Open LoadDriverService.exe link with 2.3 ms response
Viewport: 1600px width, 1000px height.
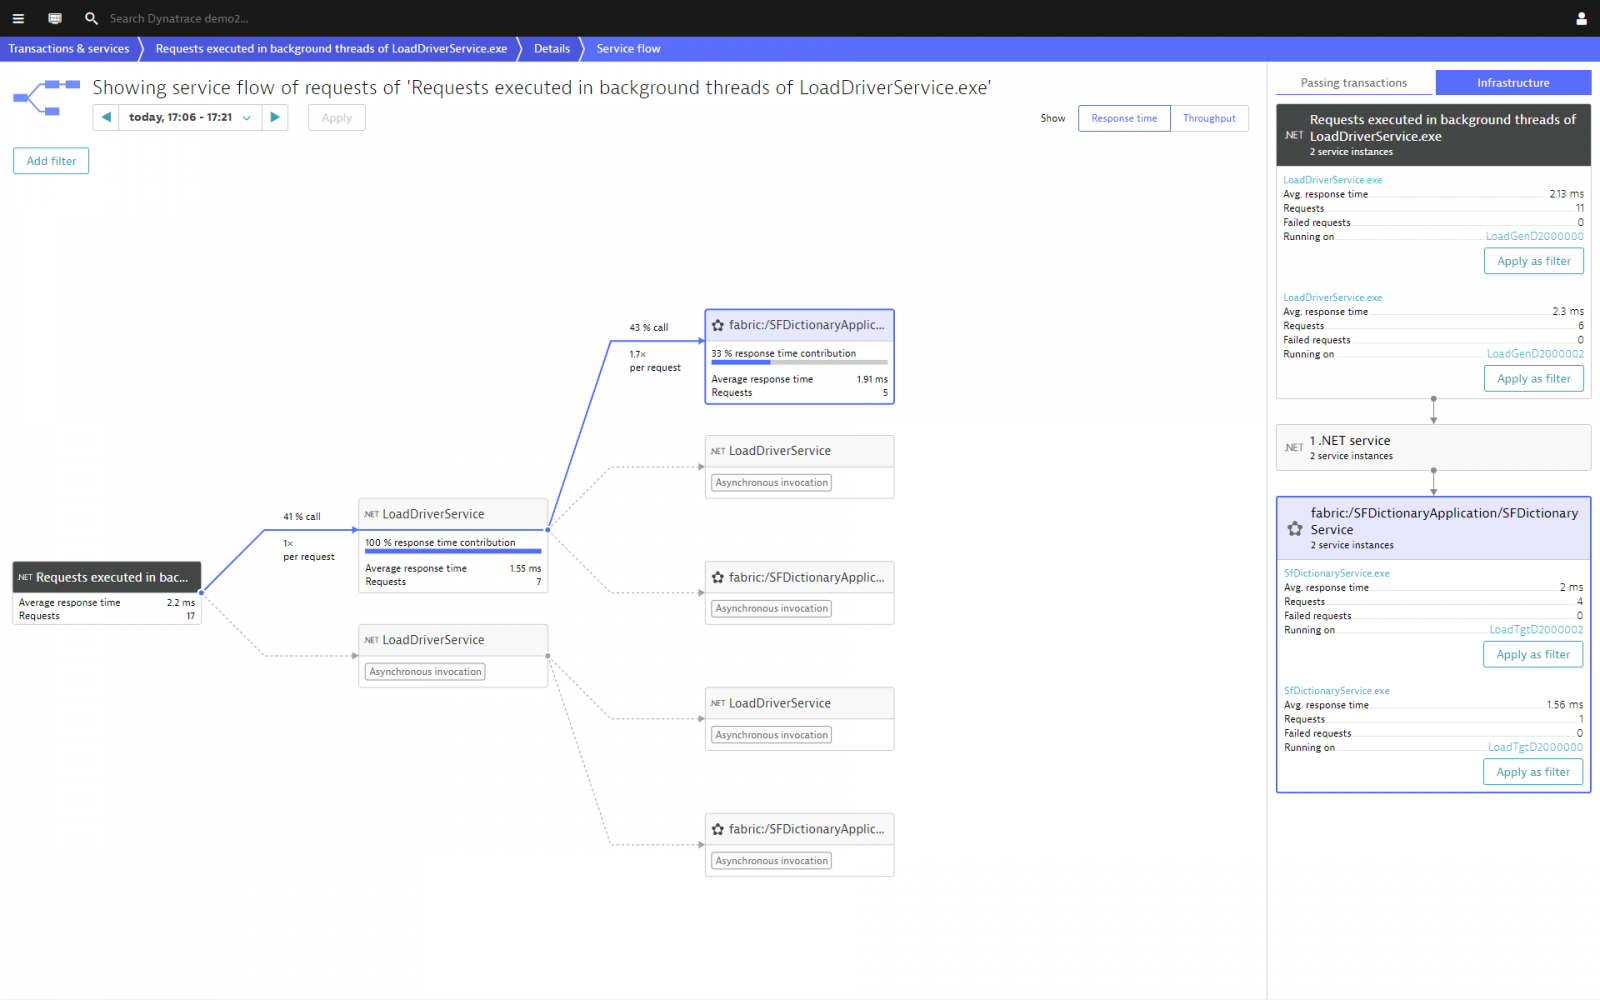point(1332,297)
